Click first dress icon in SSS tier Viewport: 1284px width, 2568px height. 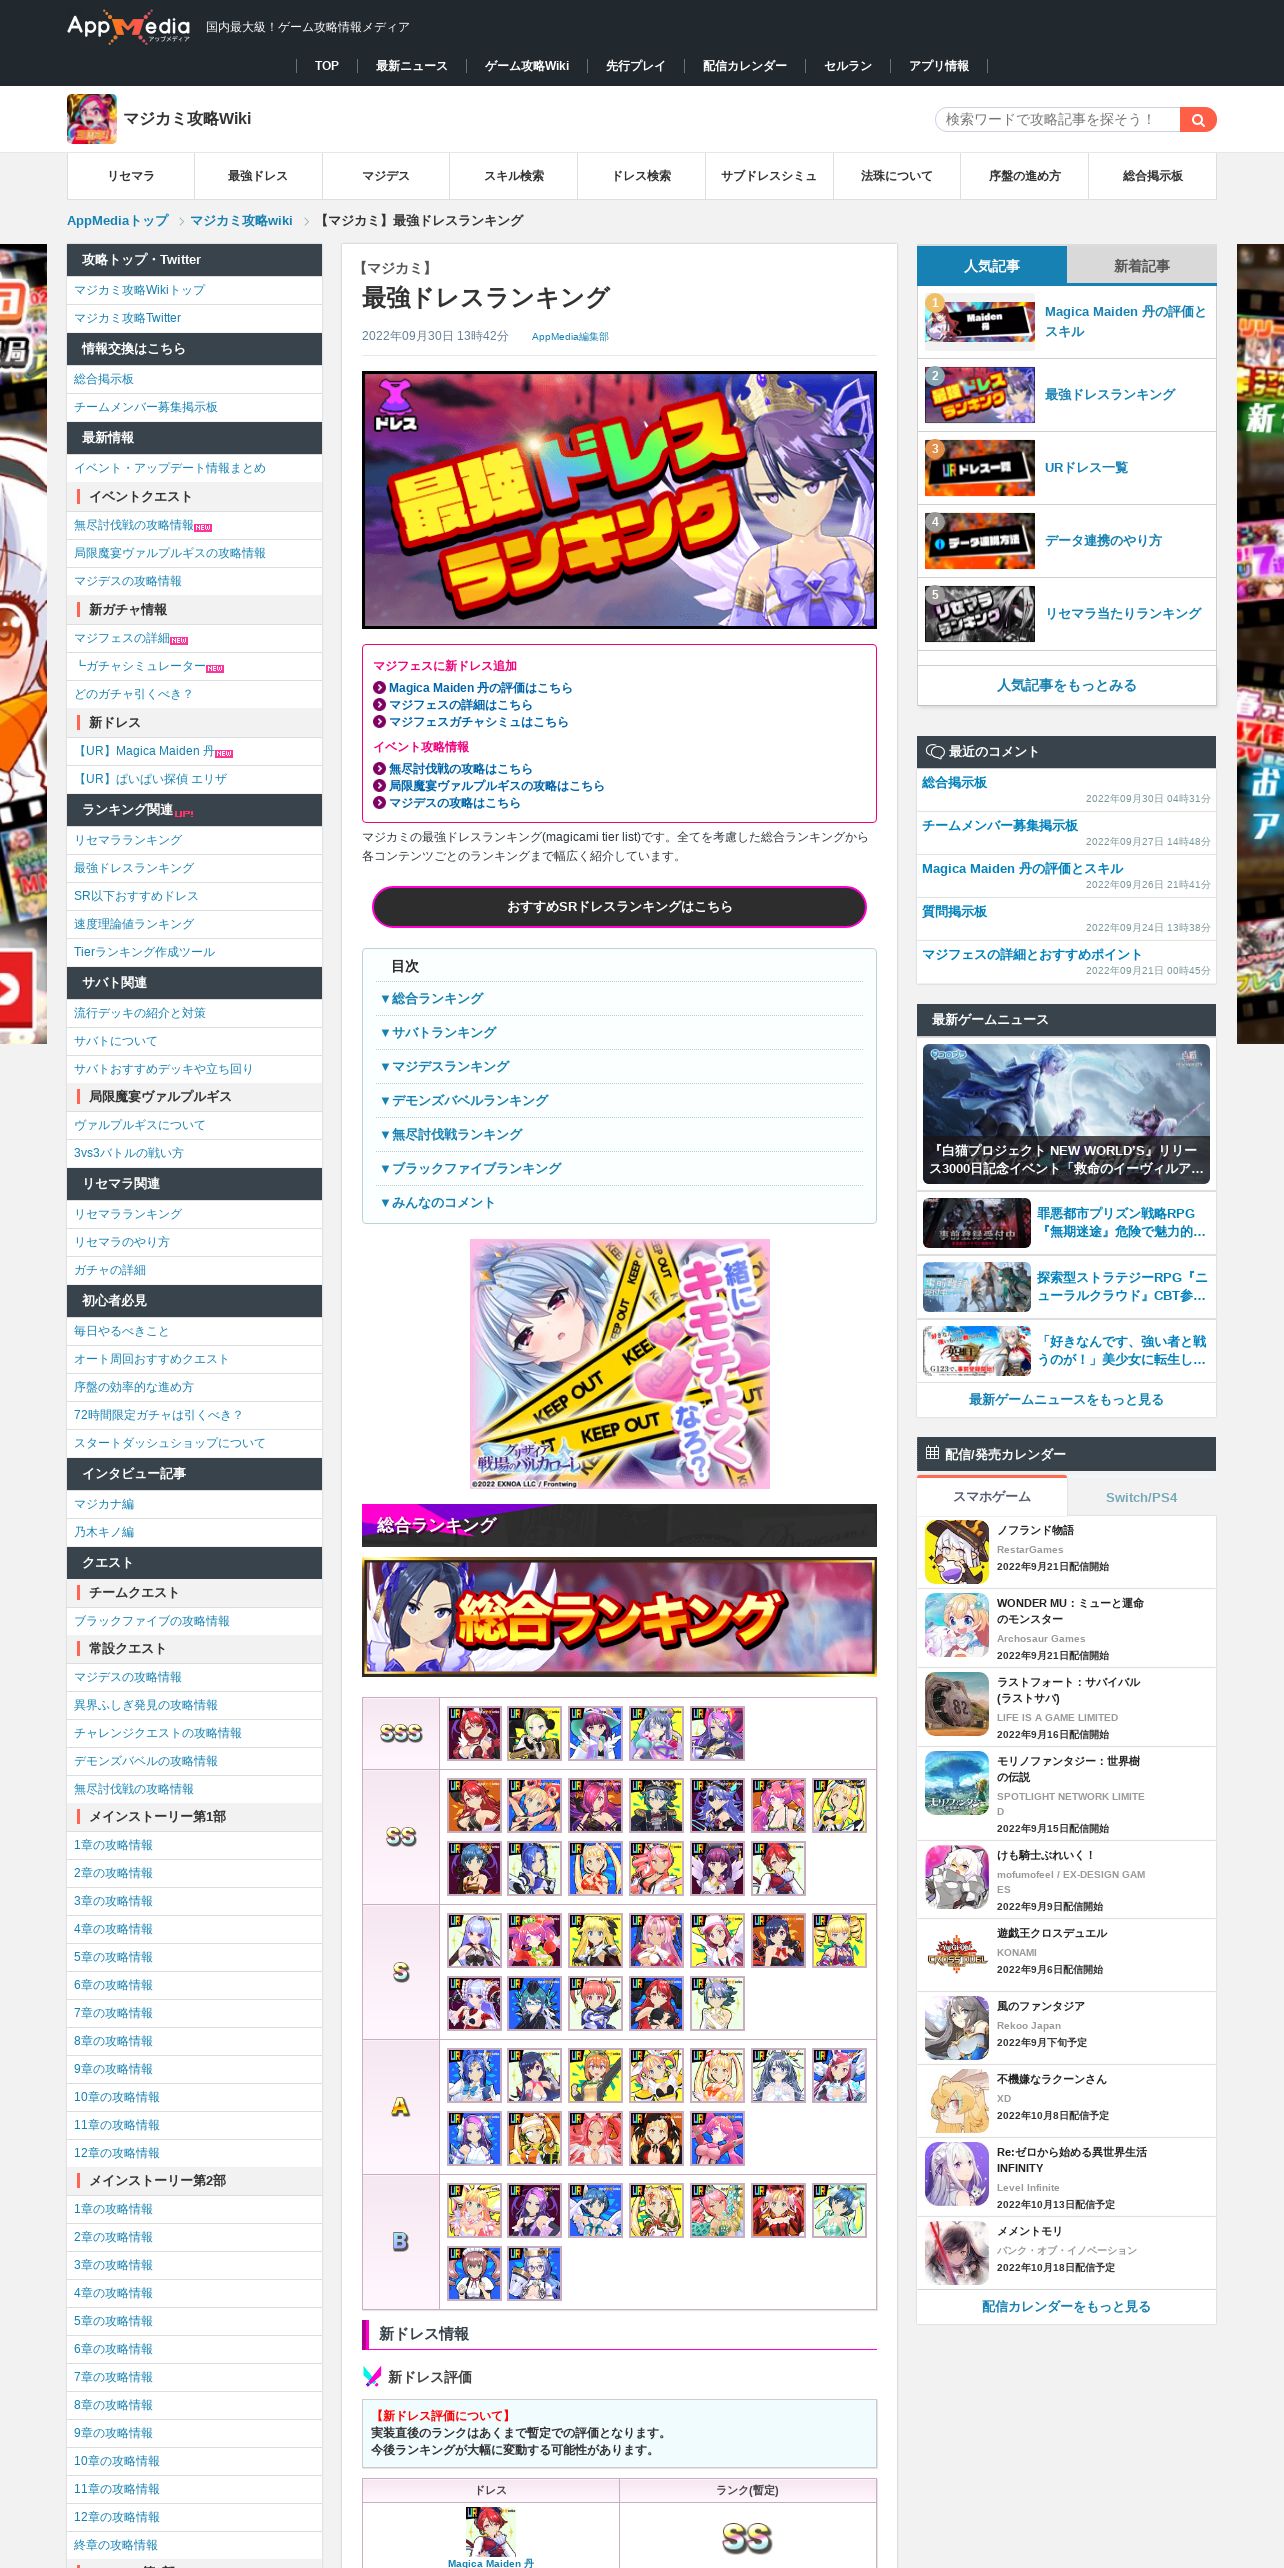474,1733
